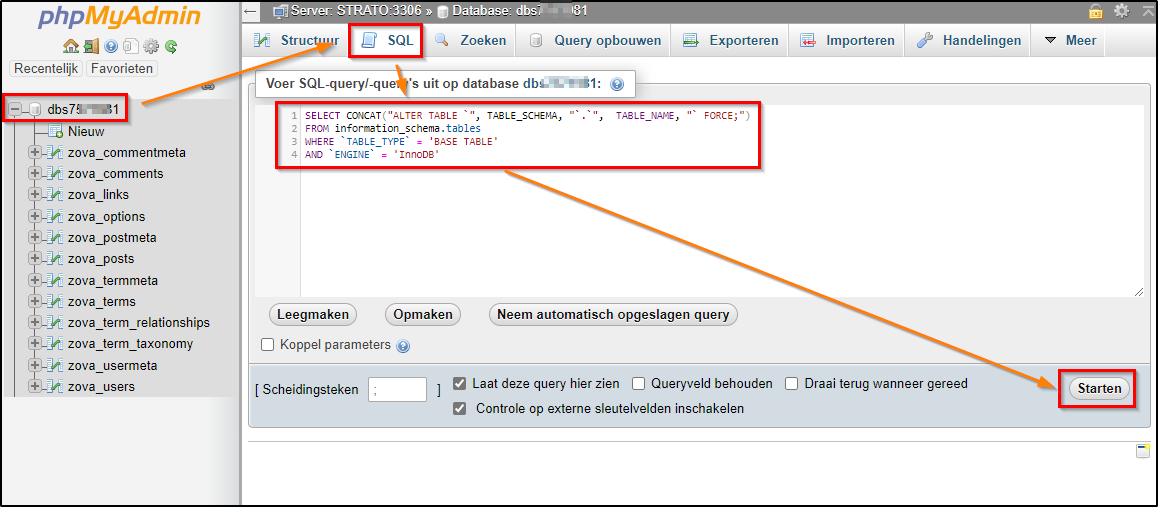Collapse the dbs75 database tree node
The width and height of the screenshot is (1158, 507).
click(15, 109)
